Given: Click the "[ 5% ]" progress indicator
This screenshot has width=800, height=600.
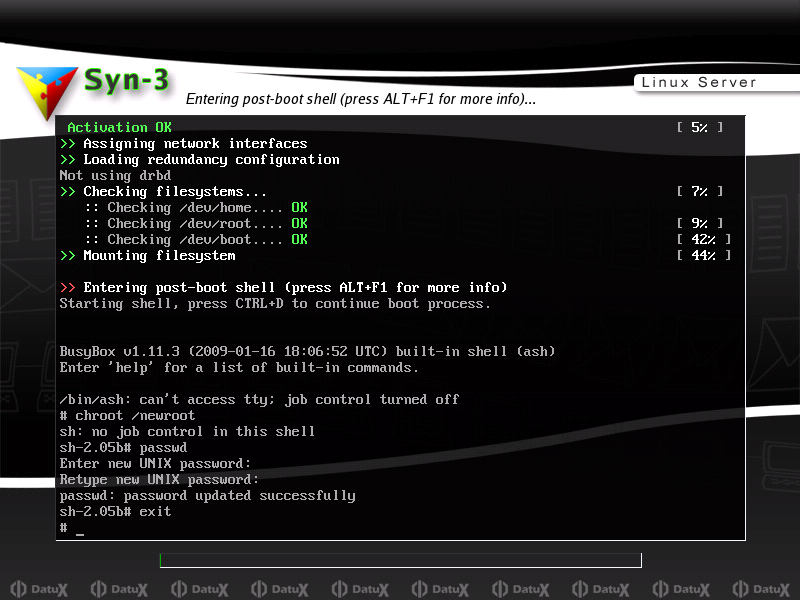Looking at the screenshot, I should pos(699,127).
